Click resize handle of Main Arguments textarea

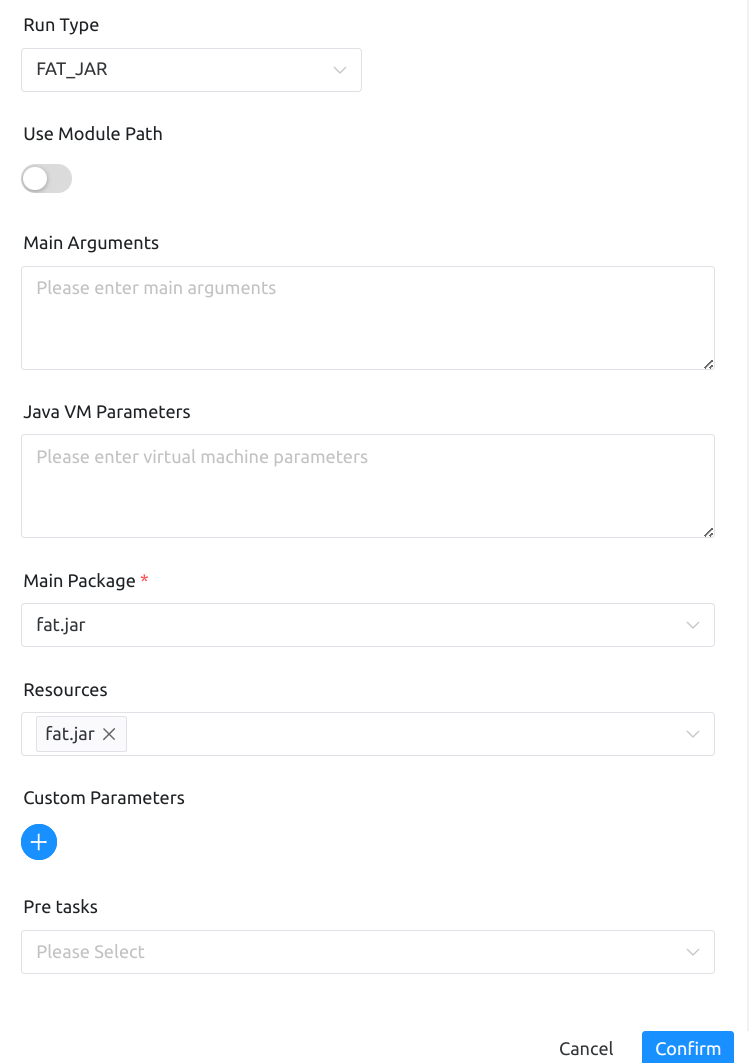(708, 364)
